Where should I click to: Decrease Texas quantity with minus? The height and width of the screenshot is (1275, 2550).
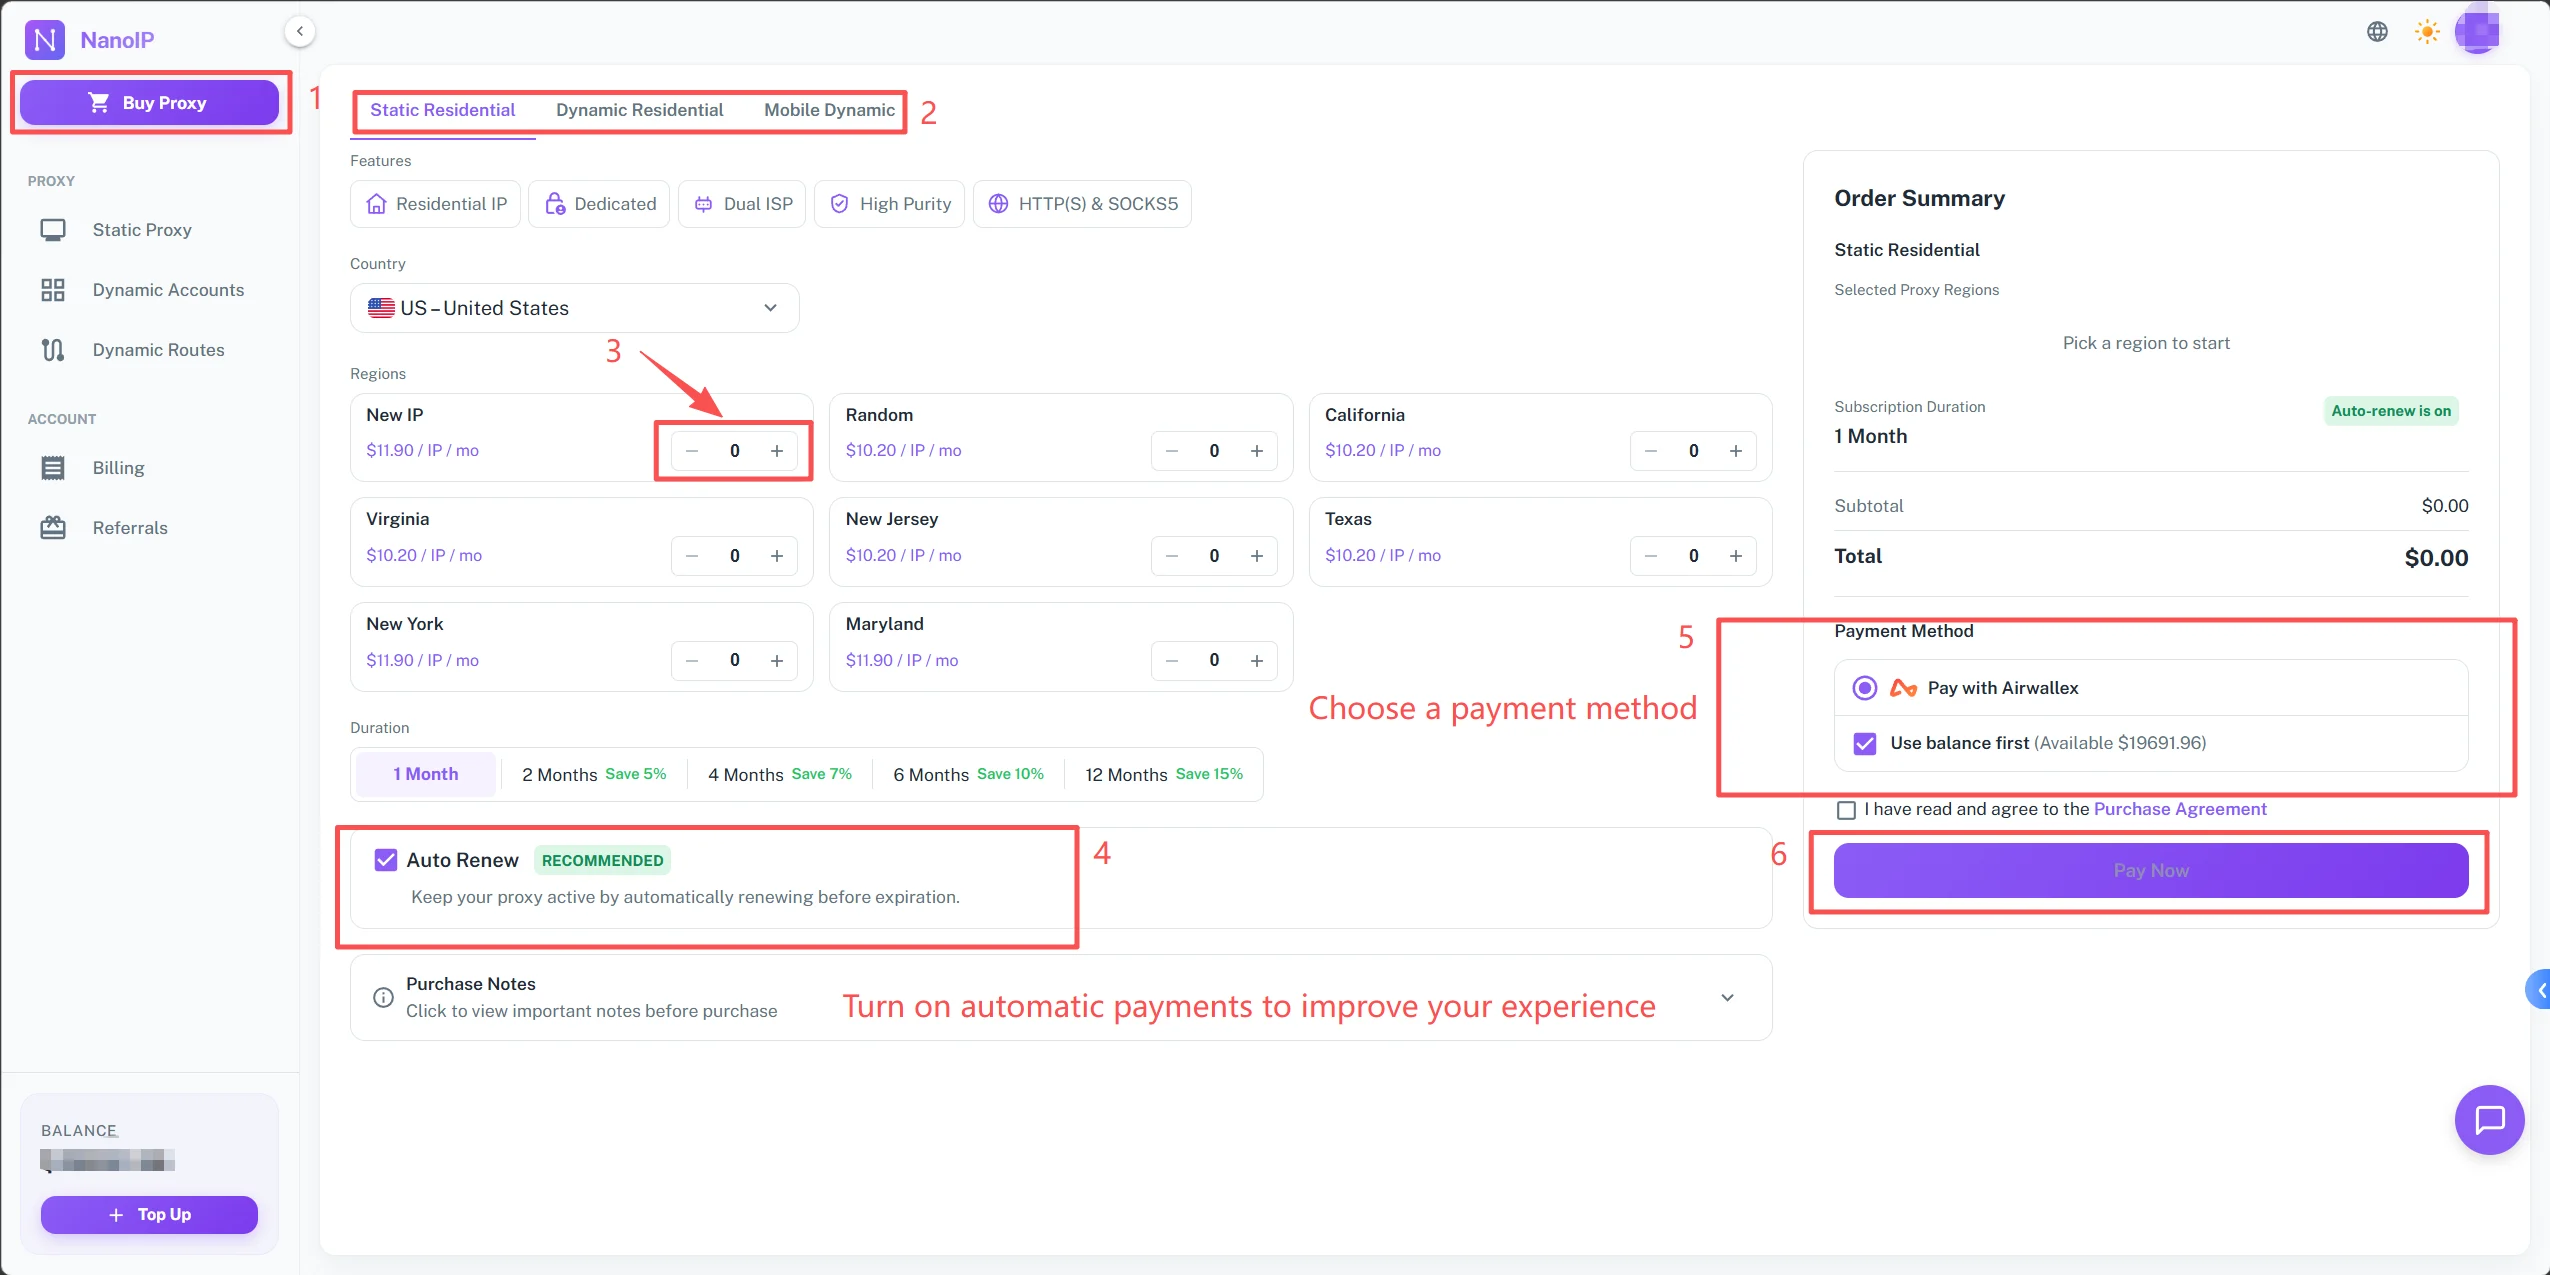(x=1651, y=556)
